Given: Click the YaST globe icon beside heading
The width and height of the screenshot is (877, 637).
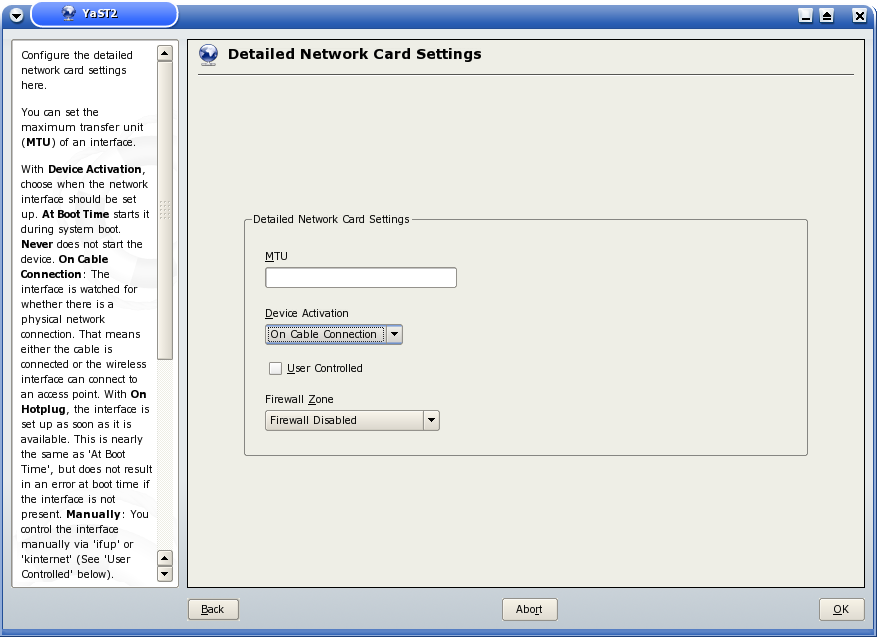Looking at the screenshot, I should point(209,55).
